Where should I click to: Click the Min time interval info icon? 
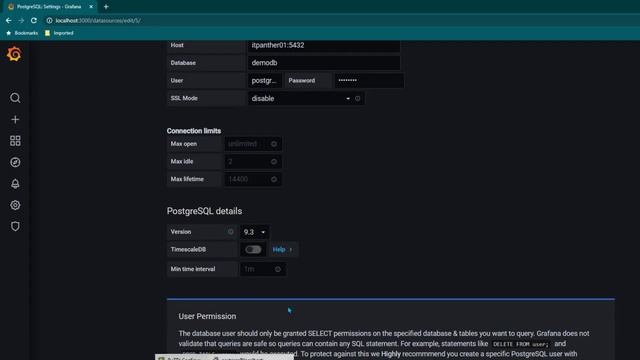[x=278, y=269]
